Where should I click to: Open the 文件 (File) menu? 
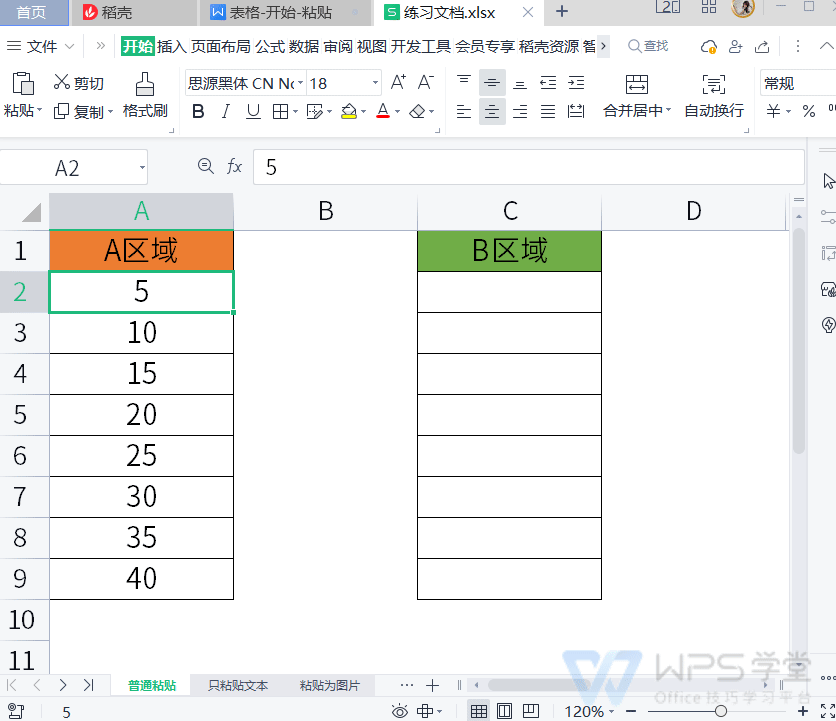40,46
